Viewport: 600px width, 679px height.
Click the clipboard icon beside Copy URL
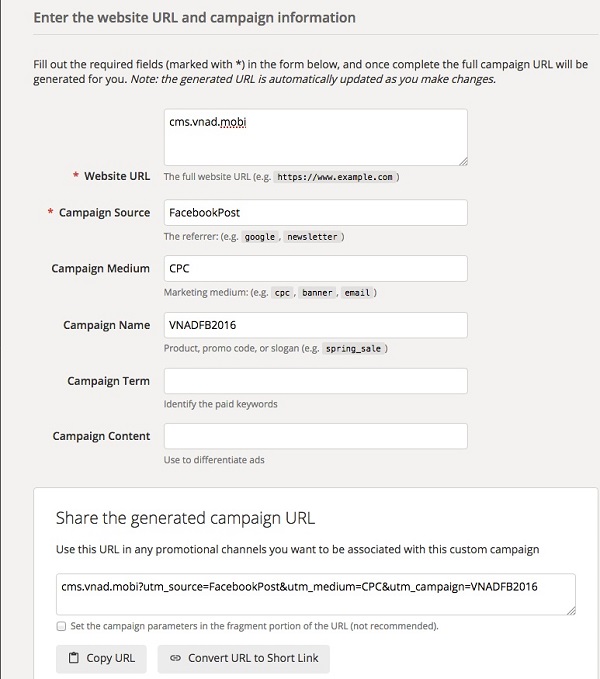point(74,658)
